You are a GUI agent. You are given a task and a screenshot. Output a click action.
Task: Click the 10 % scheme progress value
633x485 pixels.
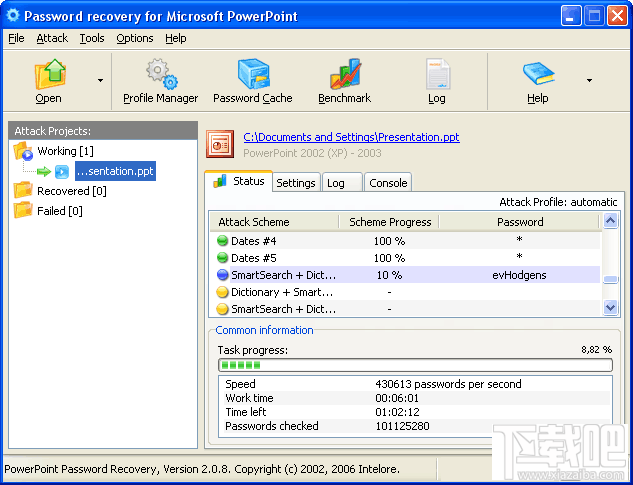click(x=389, y=275)
